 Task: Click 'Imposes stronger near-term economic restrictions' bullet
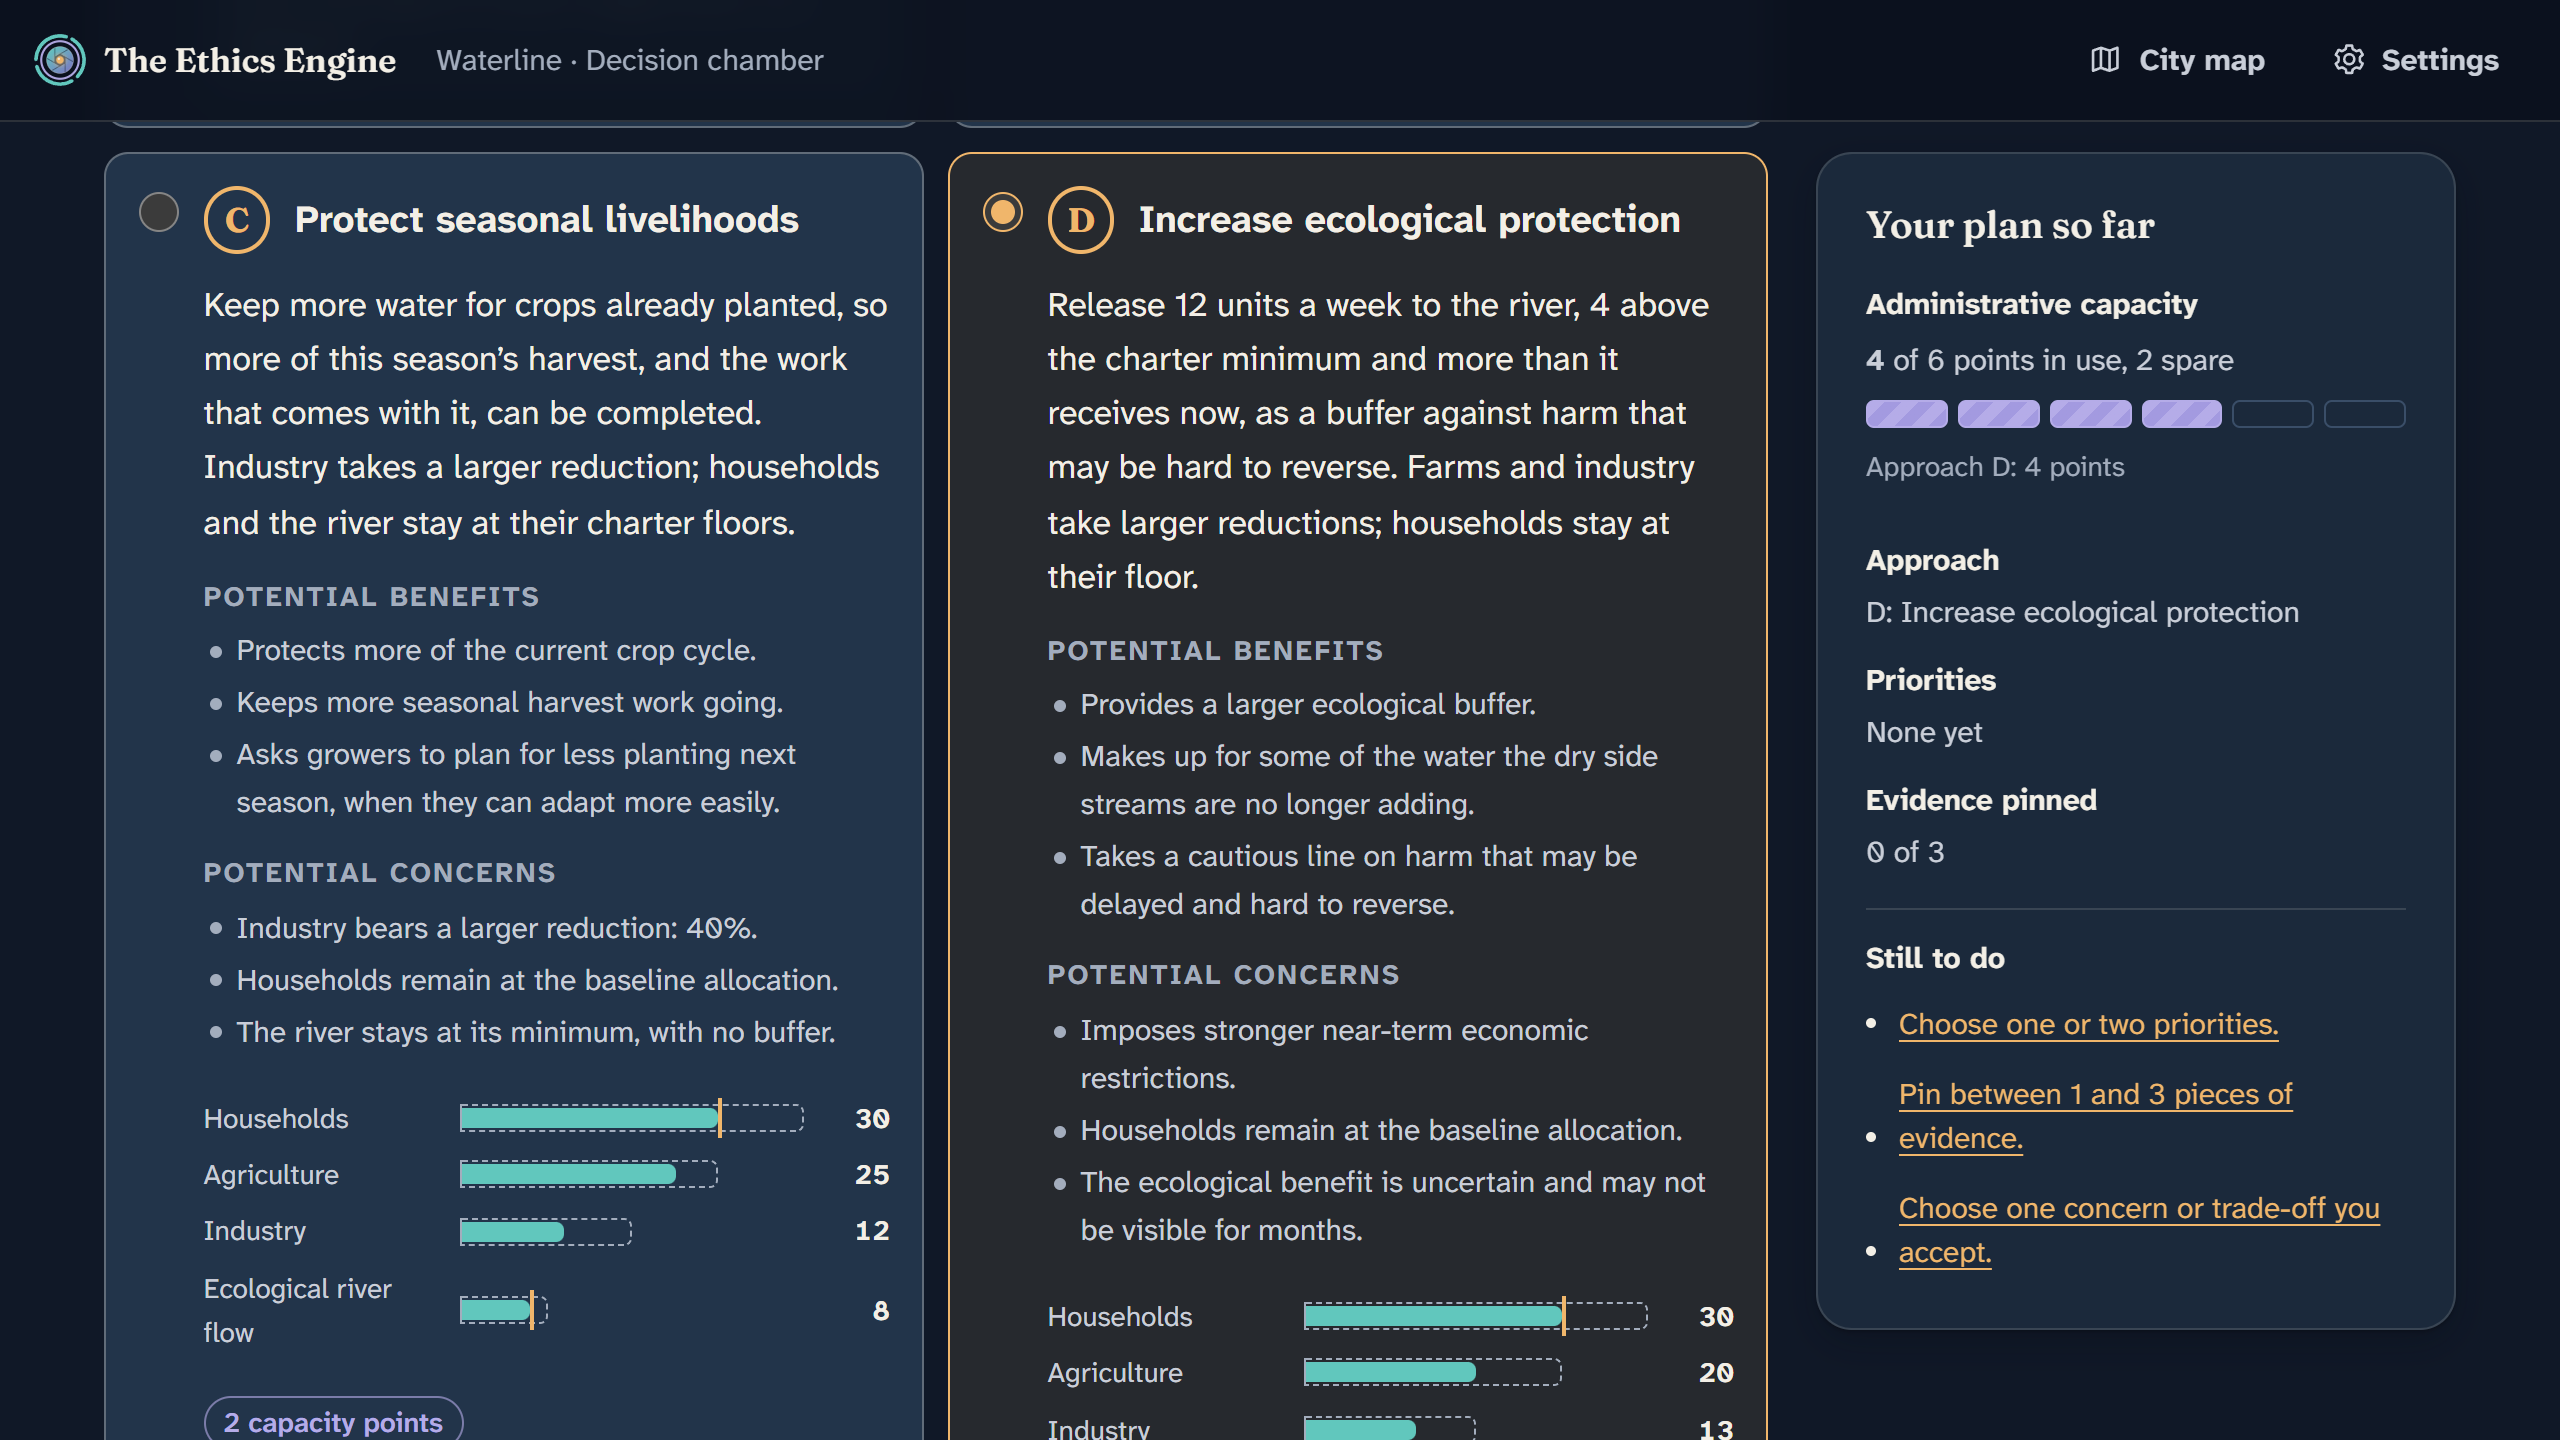(x=1334, y=1054)
